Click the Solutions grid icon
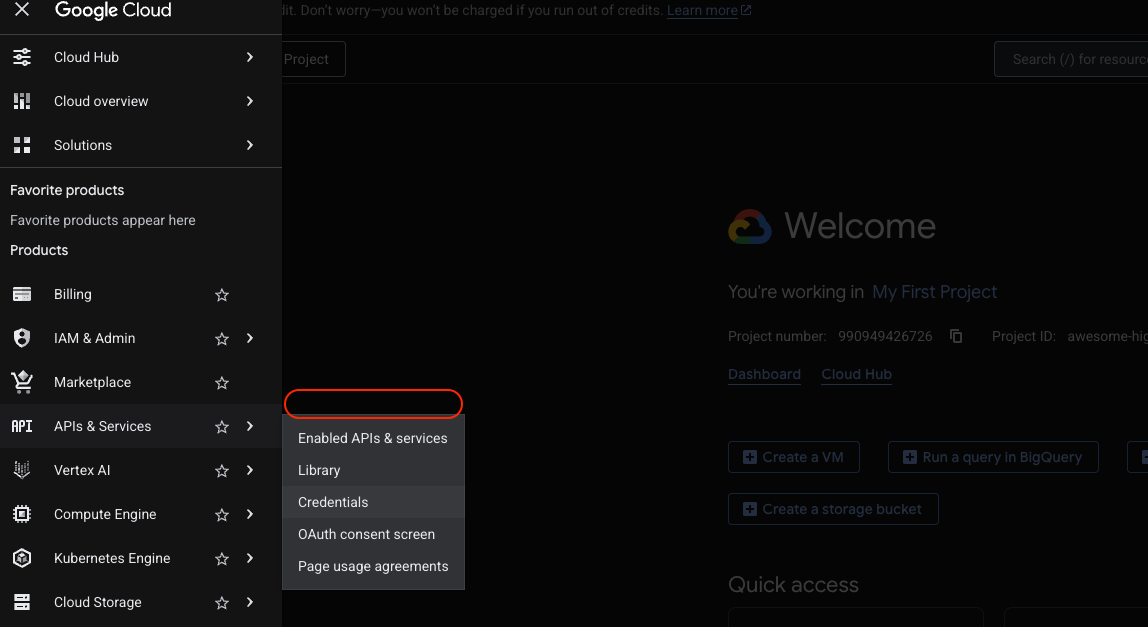The width and height of the screenshot is (1148, 627). (22, 145)
